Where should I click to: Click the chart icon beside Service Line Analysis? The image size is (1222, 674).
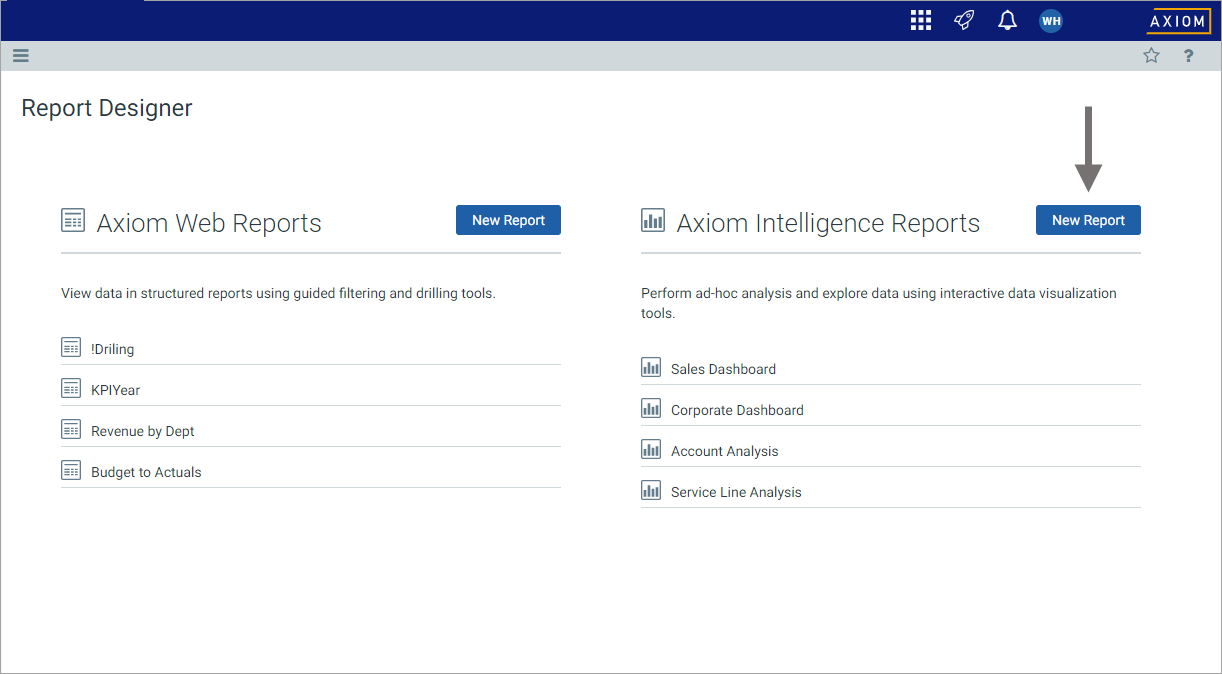[x=651, y=490]
